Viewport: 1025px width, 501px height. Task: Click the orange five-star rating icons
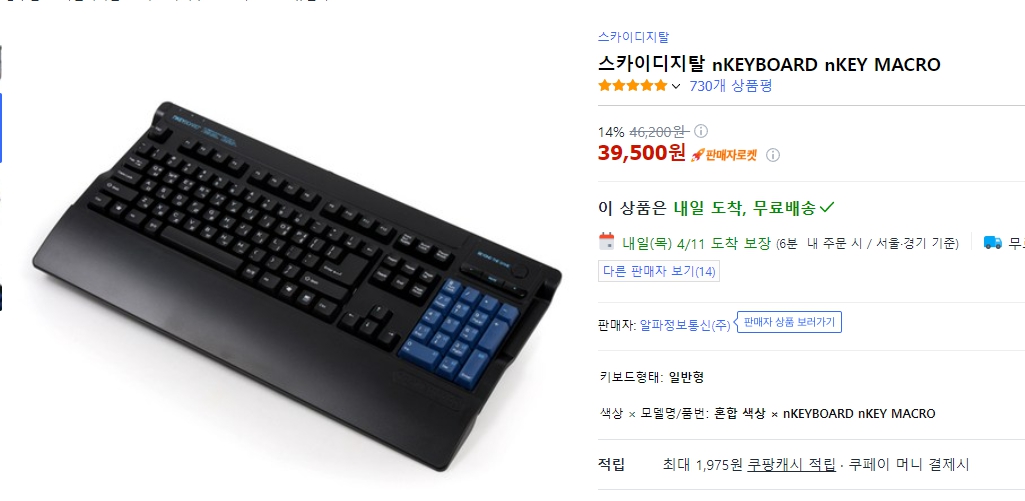pos(632,86)
